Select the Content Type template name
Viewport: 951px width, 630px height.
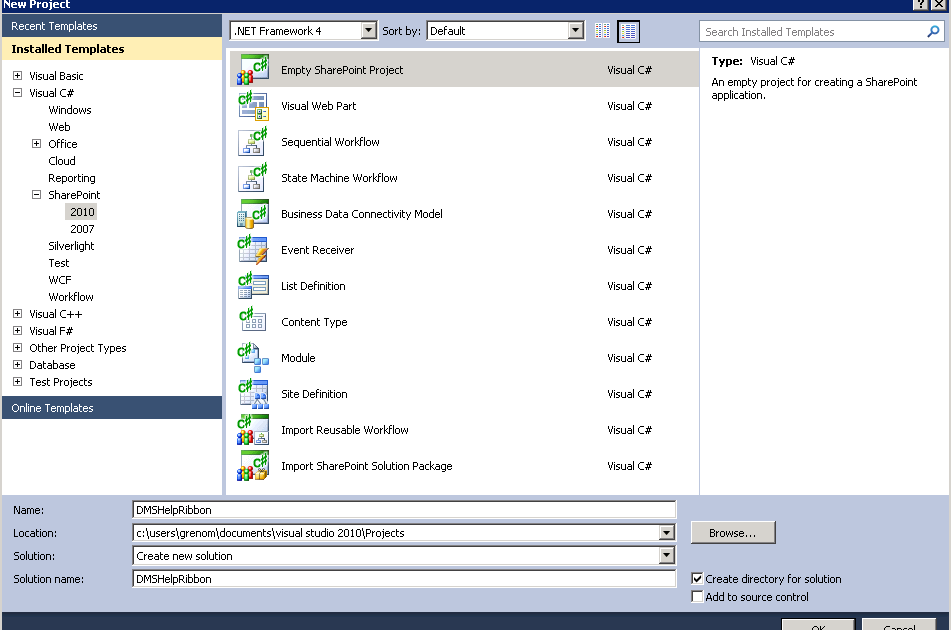tap(314, 322)
